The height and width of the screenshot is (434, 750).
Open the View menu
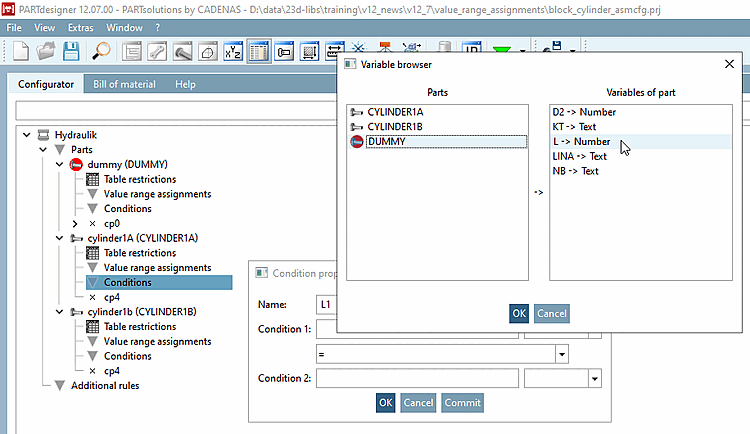point(44,28)
